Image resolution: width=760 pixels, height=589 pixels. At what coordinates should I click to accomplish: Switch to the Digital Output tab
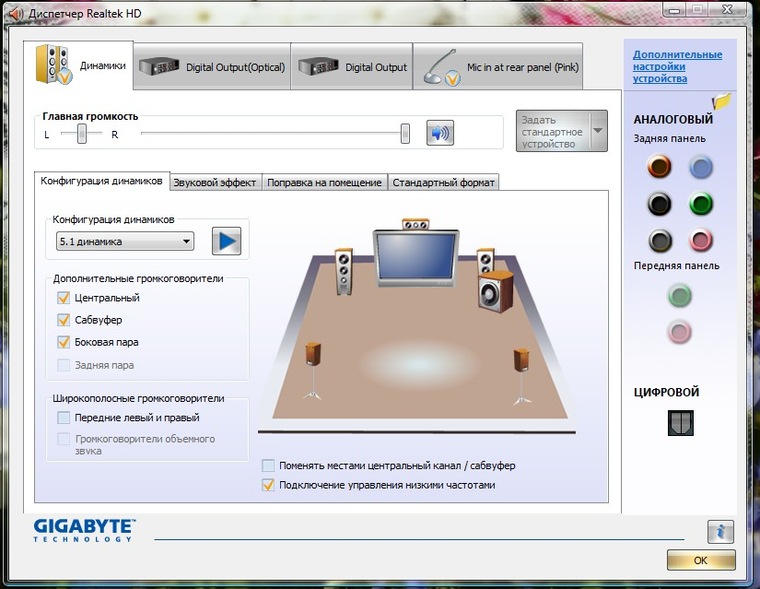tap(352, 66)
